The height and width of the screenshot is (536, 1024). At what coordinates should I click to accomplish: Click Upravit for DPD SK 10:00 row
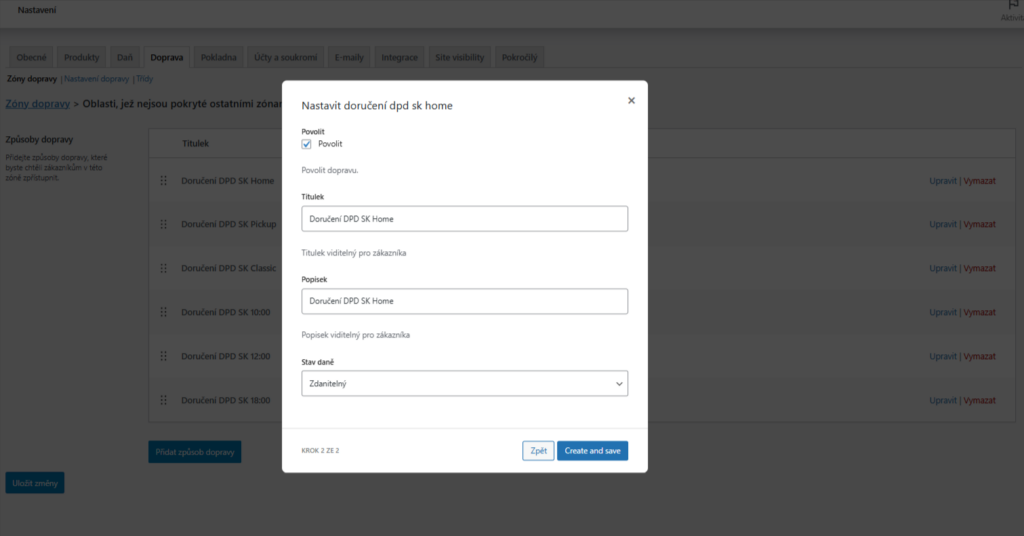942,312
